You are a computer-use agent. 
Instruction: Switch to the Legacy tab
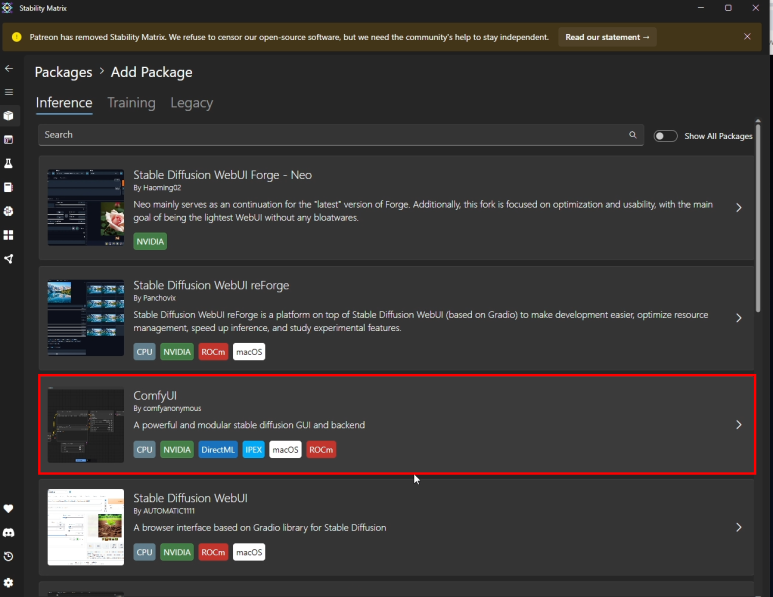point(192,103)
